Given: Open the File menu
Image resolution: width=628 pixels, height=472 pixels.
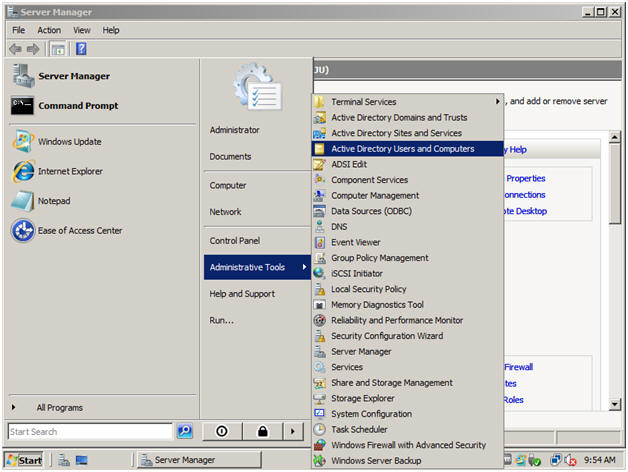Looking at the screenshot, I should point(18,30).
